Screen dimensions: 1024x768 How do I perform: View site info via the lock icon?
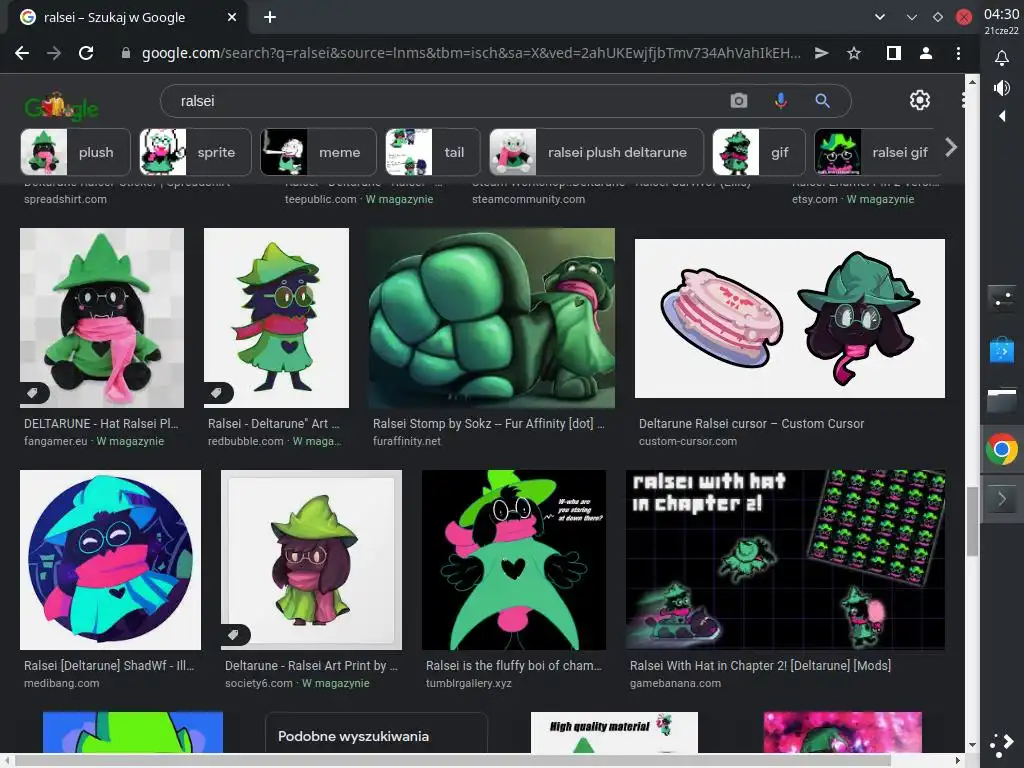pos(126,54)
